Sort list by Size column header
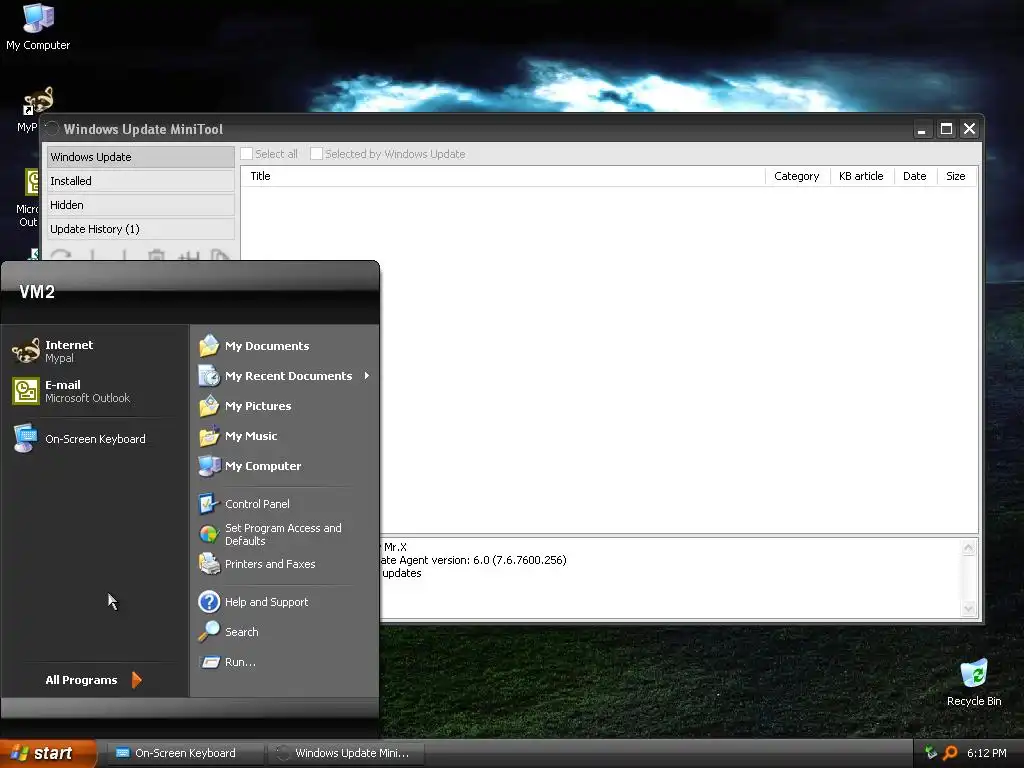This screenshot has height=768, width=1024. pyautogui.click(x=956, y=176)
